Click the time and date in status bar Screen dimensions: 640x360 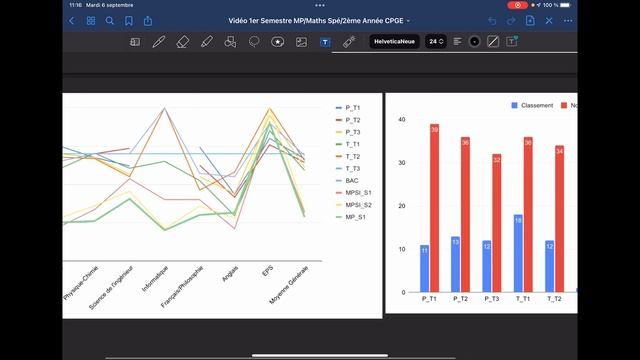coord(101,5)
